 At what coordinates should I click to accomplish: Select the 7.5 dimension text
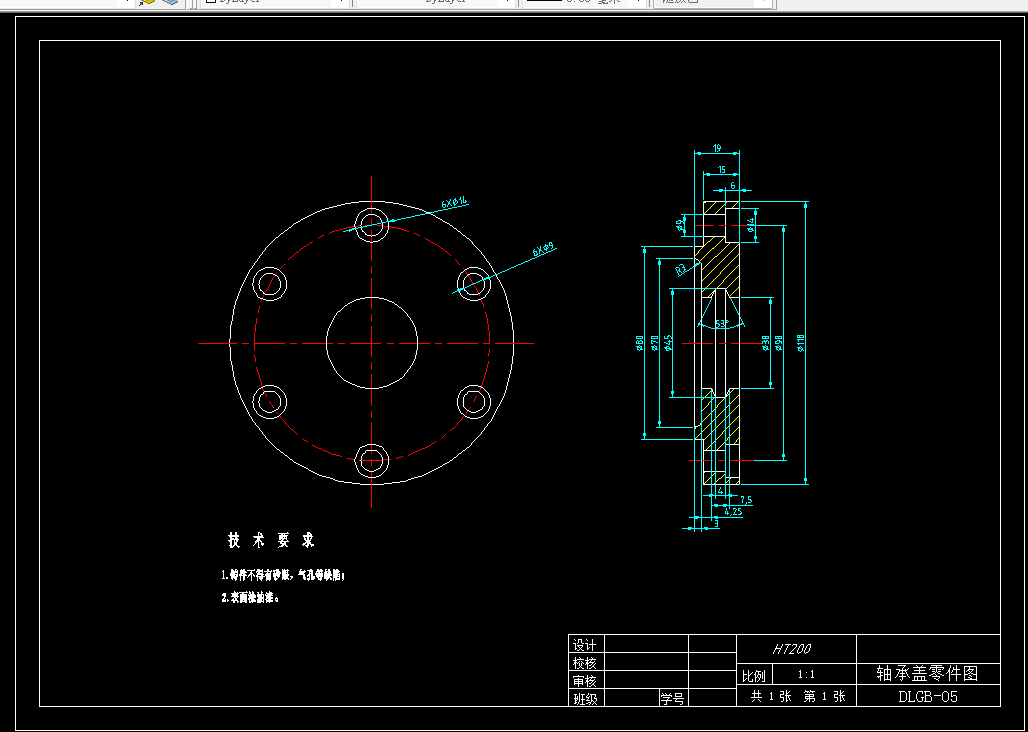click(x=746, y=500)
